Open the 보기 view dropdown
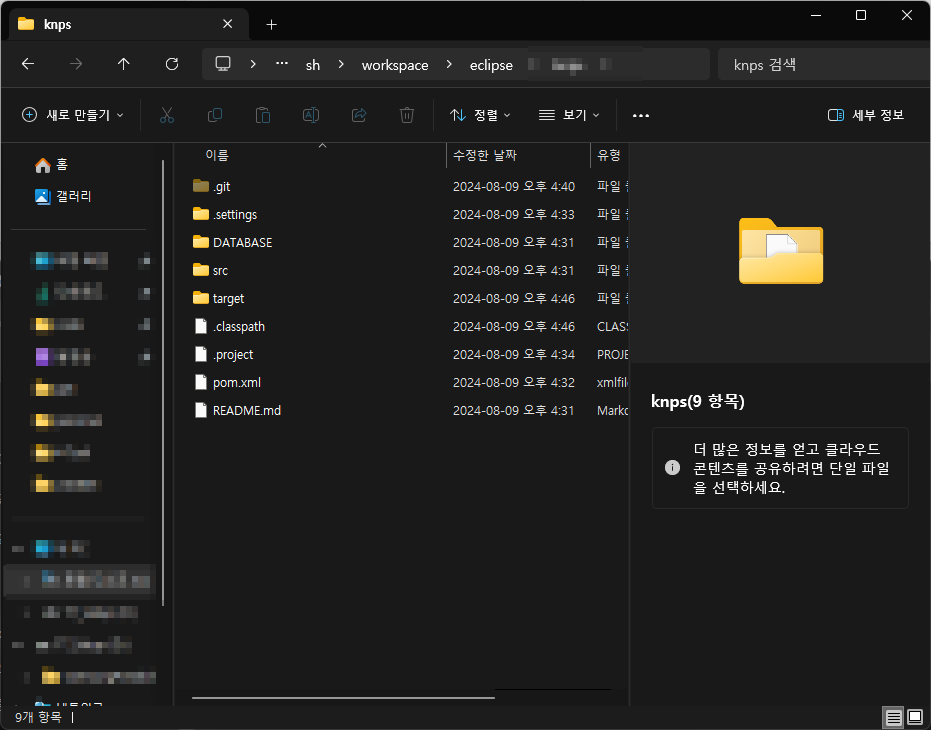931x730 pixels. (569, 115)
